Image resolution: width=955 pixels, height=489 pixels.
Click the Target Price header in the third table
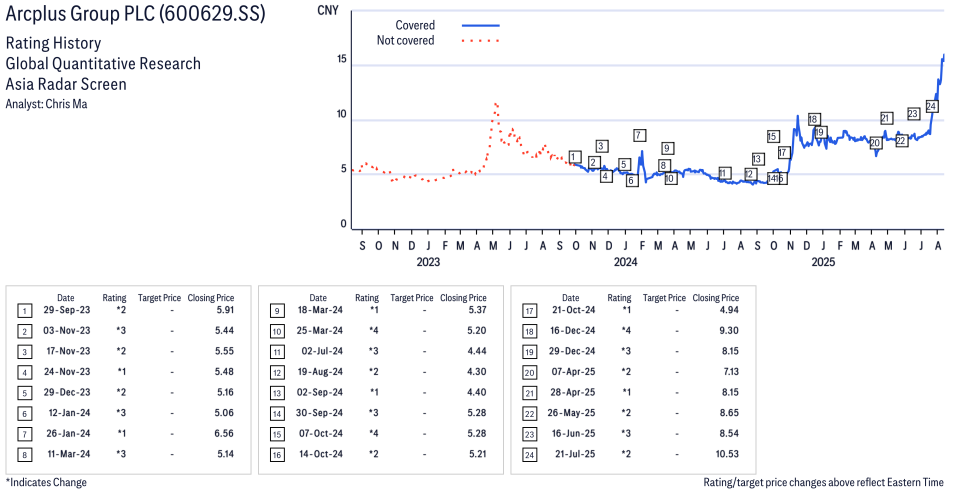tap(664, 298)
